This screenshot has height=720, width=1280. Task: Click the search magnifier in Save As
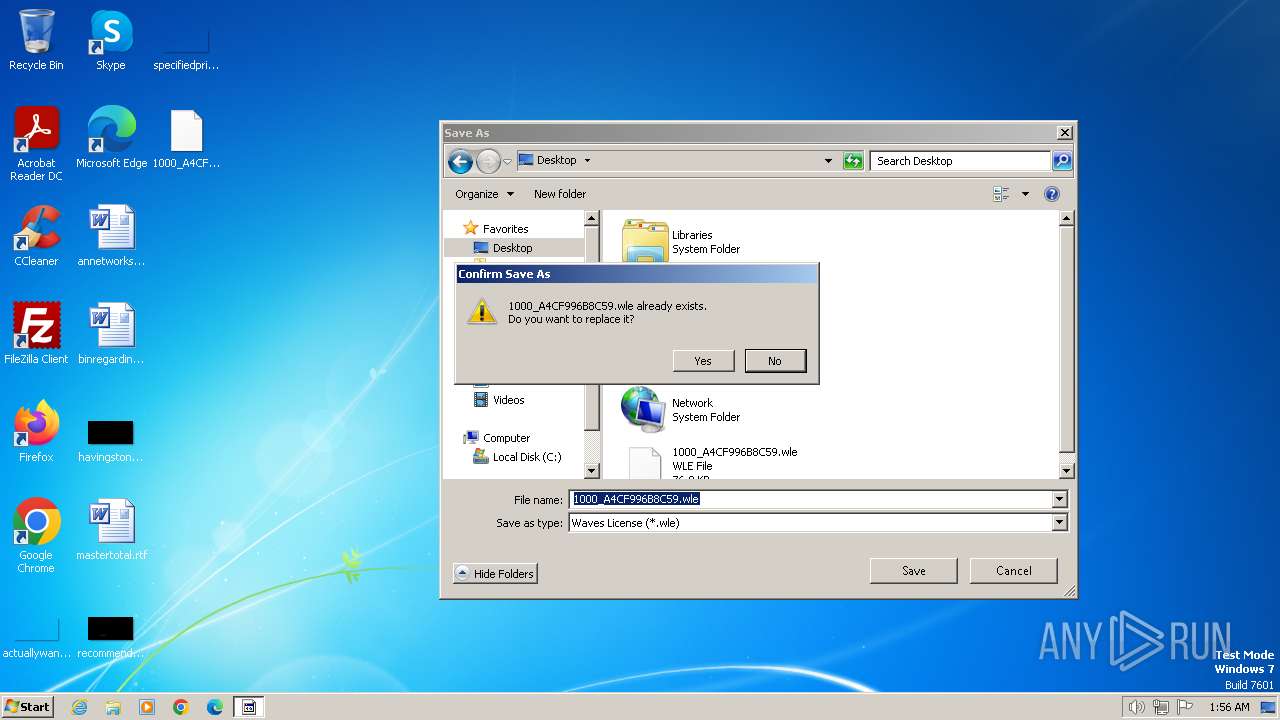coord(1062,161)
